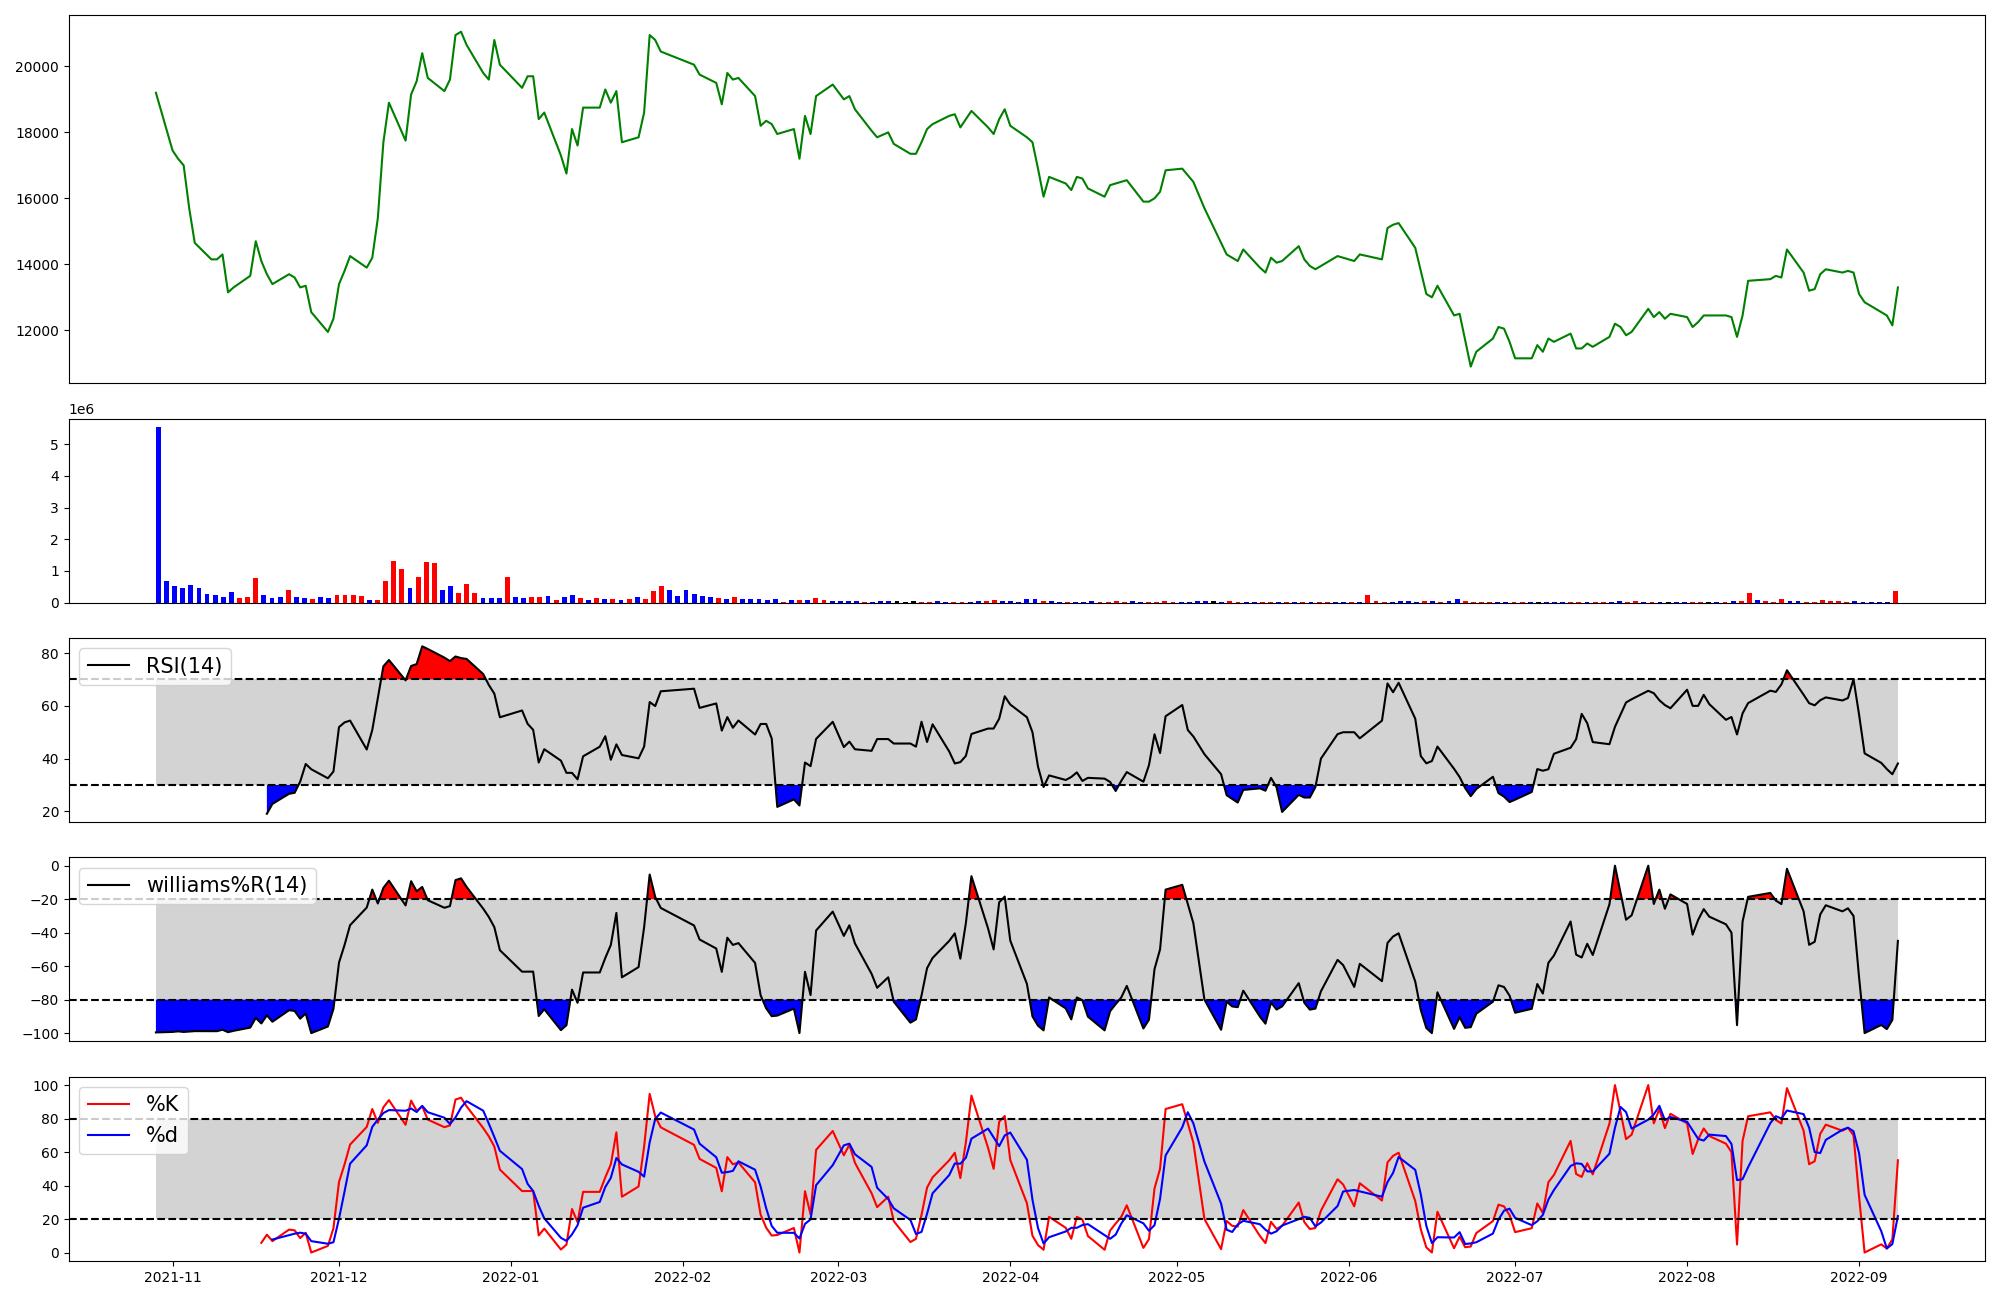Click the red %K legend line sample
Screen dimensions: 2000x1300
[109, 1104]
